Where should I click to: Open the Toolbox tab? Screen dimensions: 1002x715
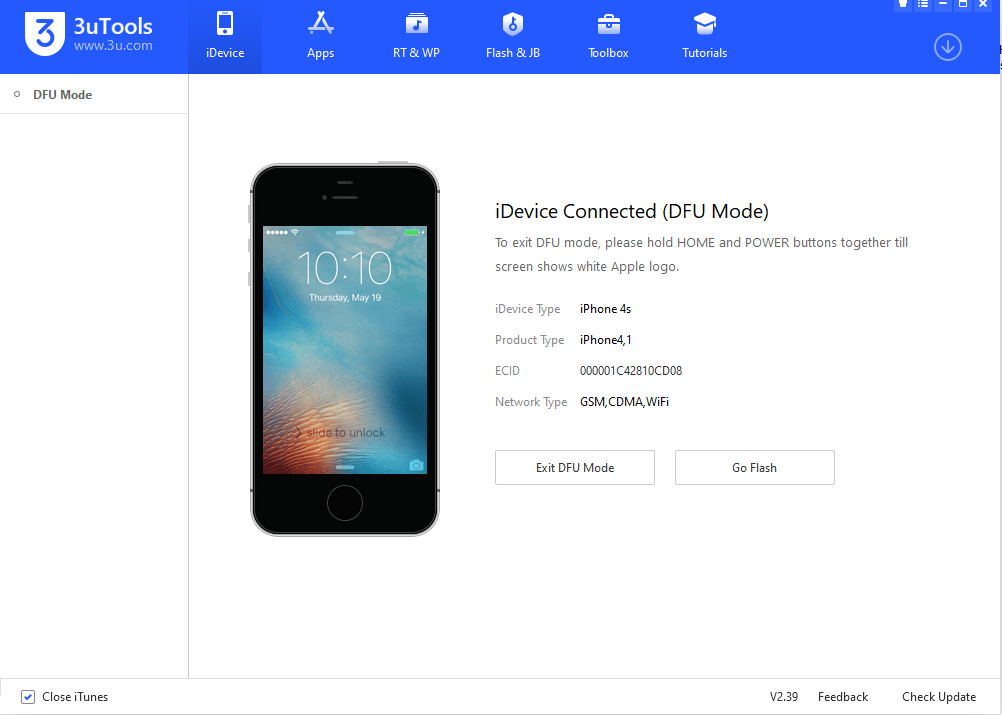click(608, 37)
